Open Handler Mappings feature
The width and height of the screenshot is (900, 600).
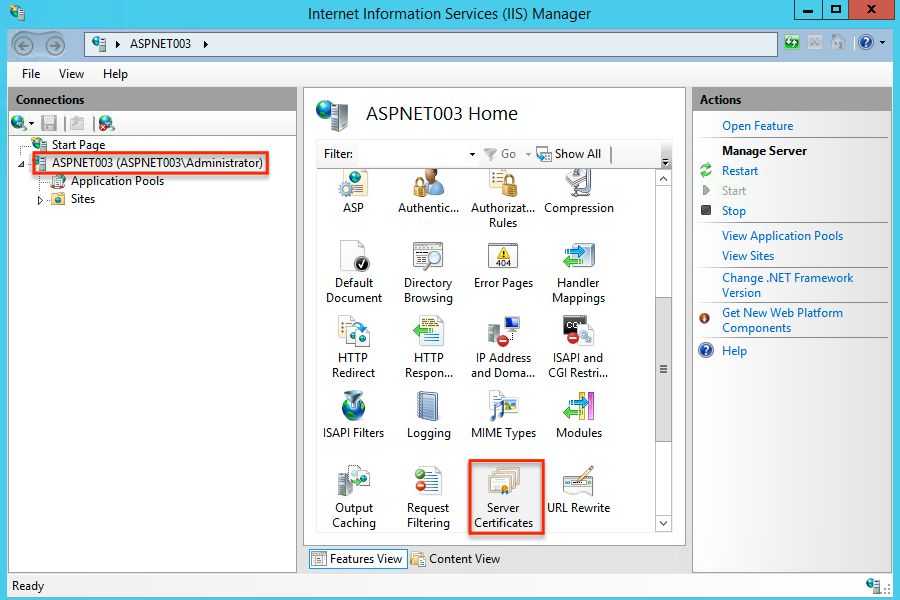click(579, 272)
